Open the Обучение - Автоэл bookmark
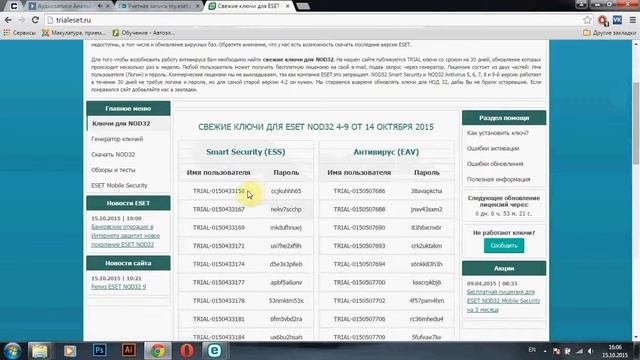The image size is (640, 360). point(144,33)
